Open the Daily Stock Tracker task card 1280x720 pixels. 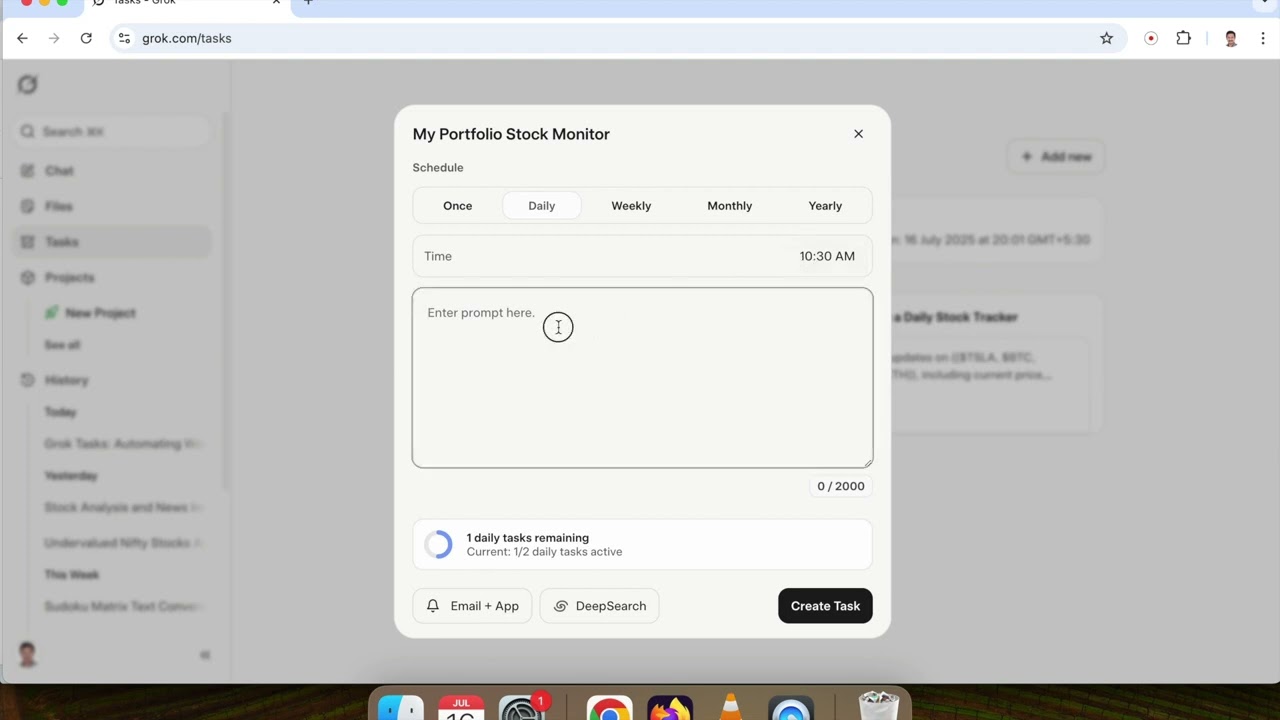(997, 363)
